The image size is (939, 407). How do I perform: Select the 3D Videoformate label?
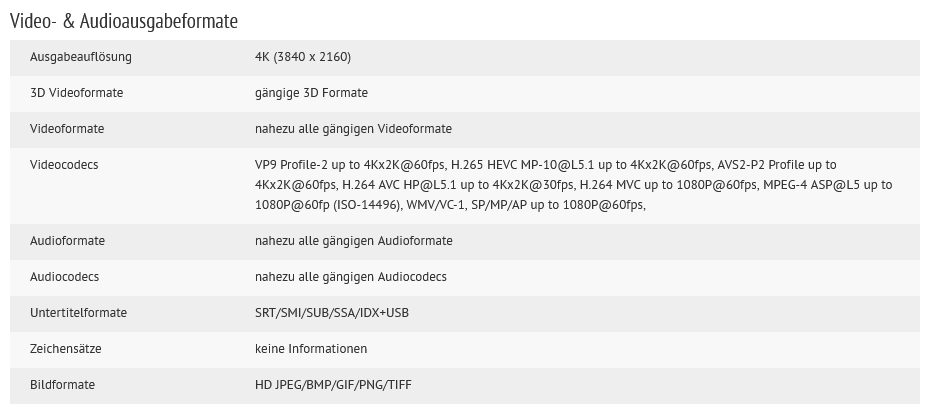pyautogui.click(x=77, y=93)
